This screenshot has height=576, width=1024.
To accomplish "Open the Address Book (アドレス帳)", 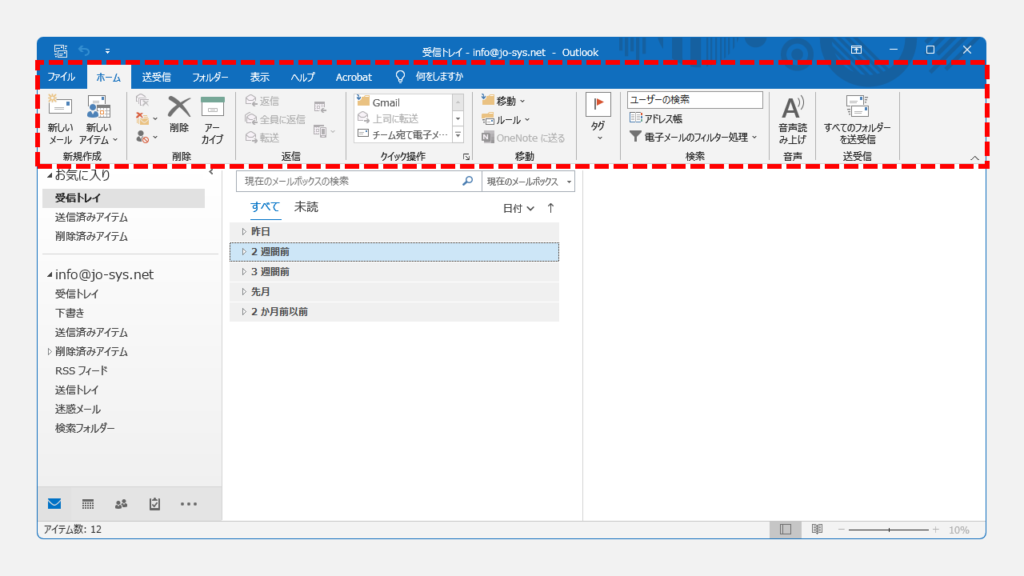I will click(656, 118).
